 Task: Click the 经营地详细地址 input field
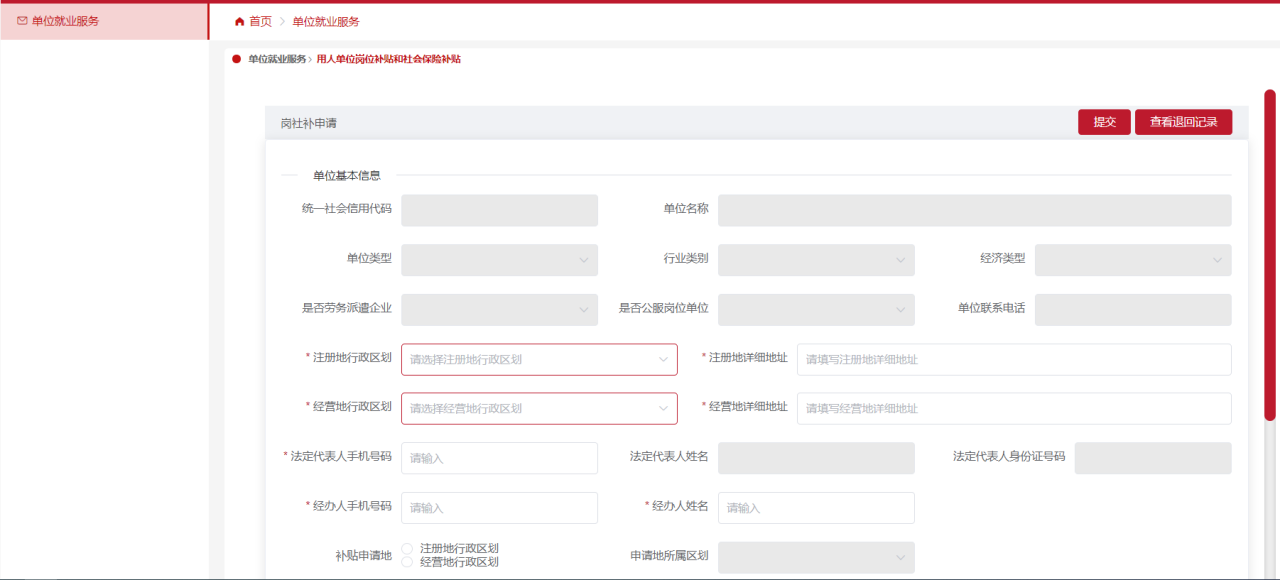1013,408
